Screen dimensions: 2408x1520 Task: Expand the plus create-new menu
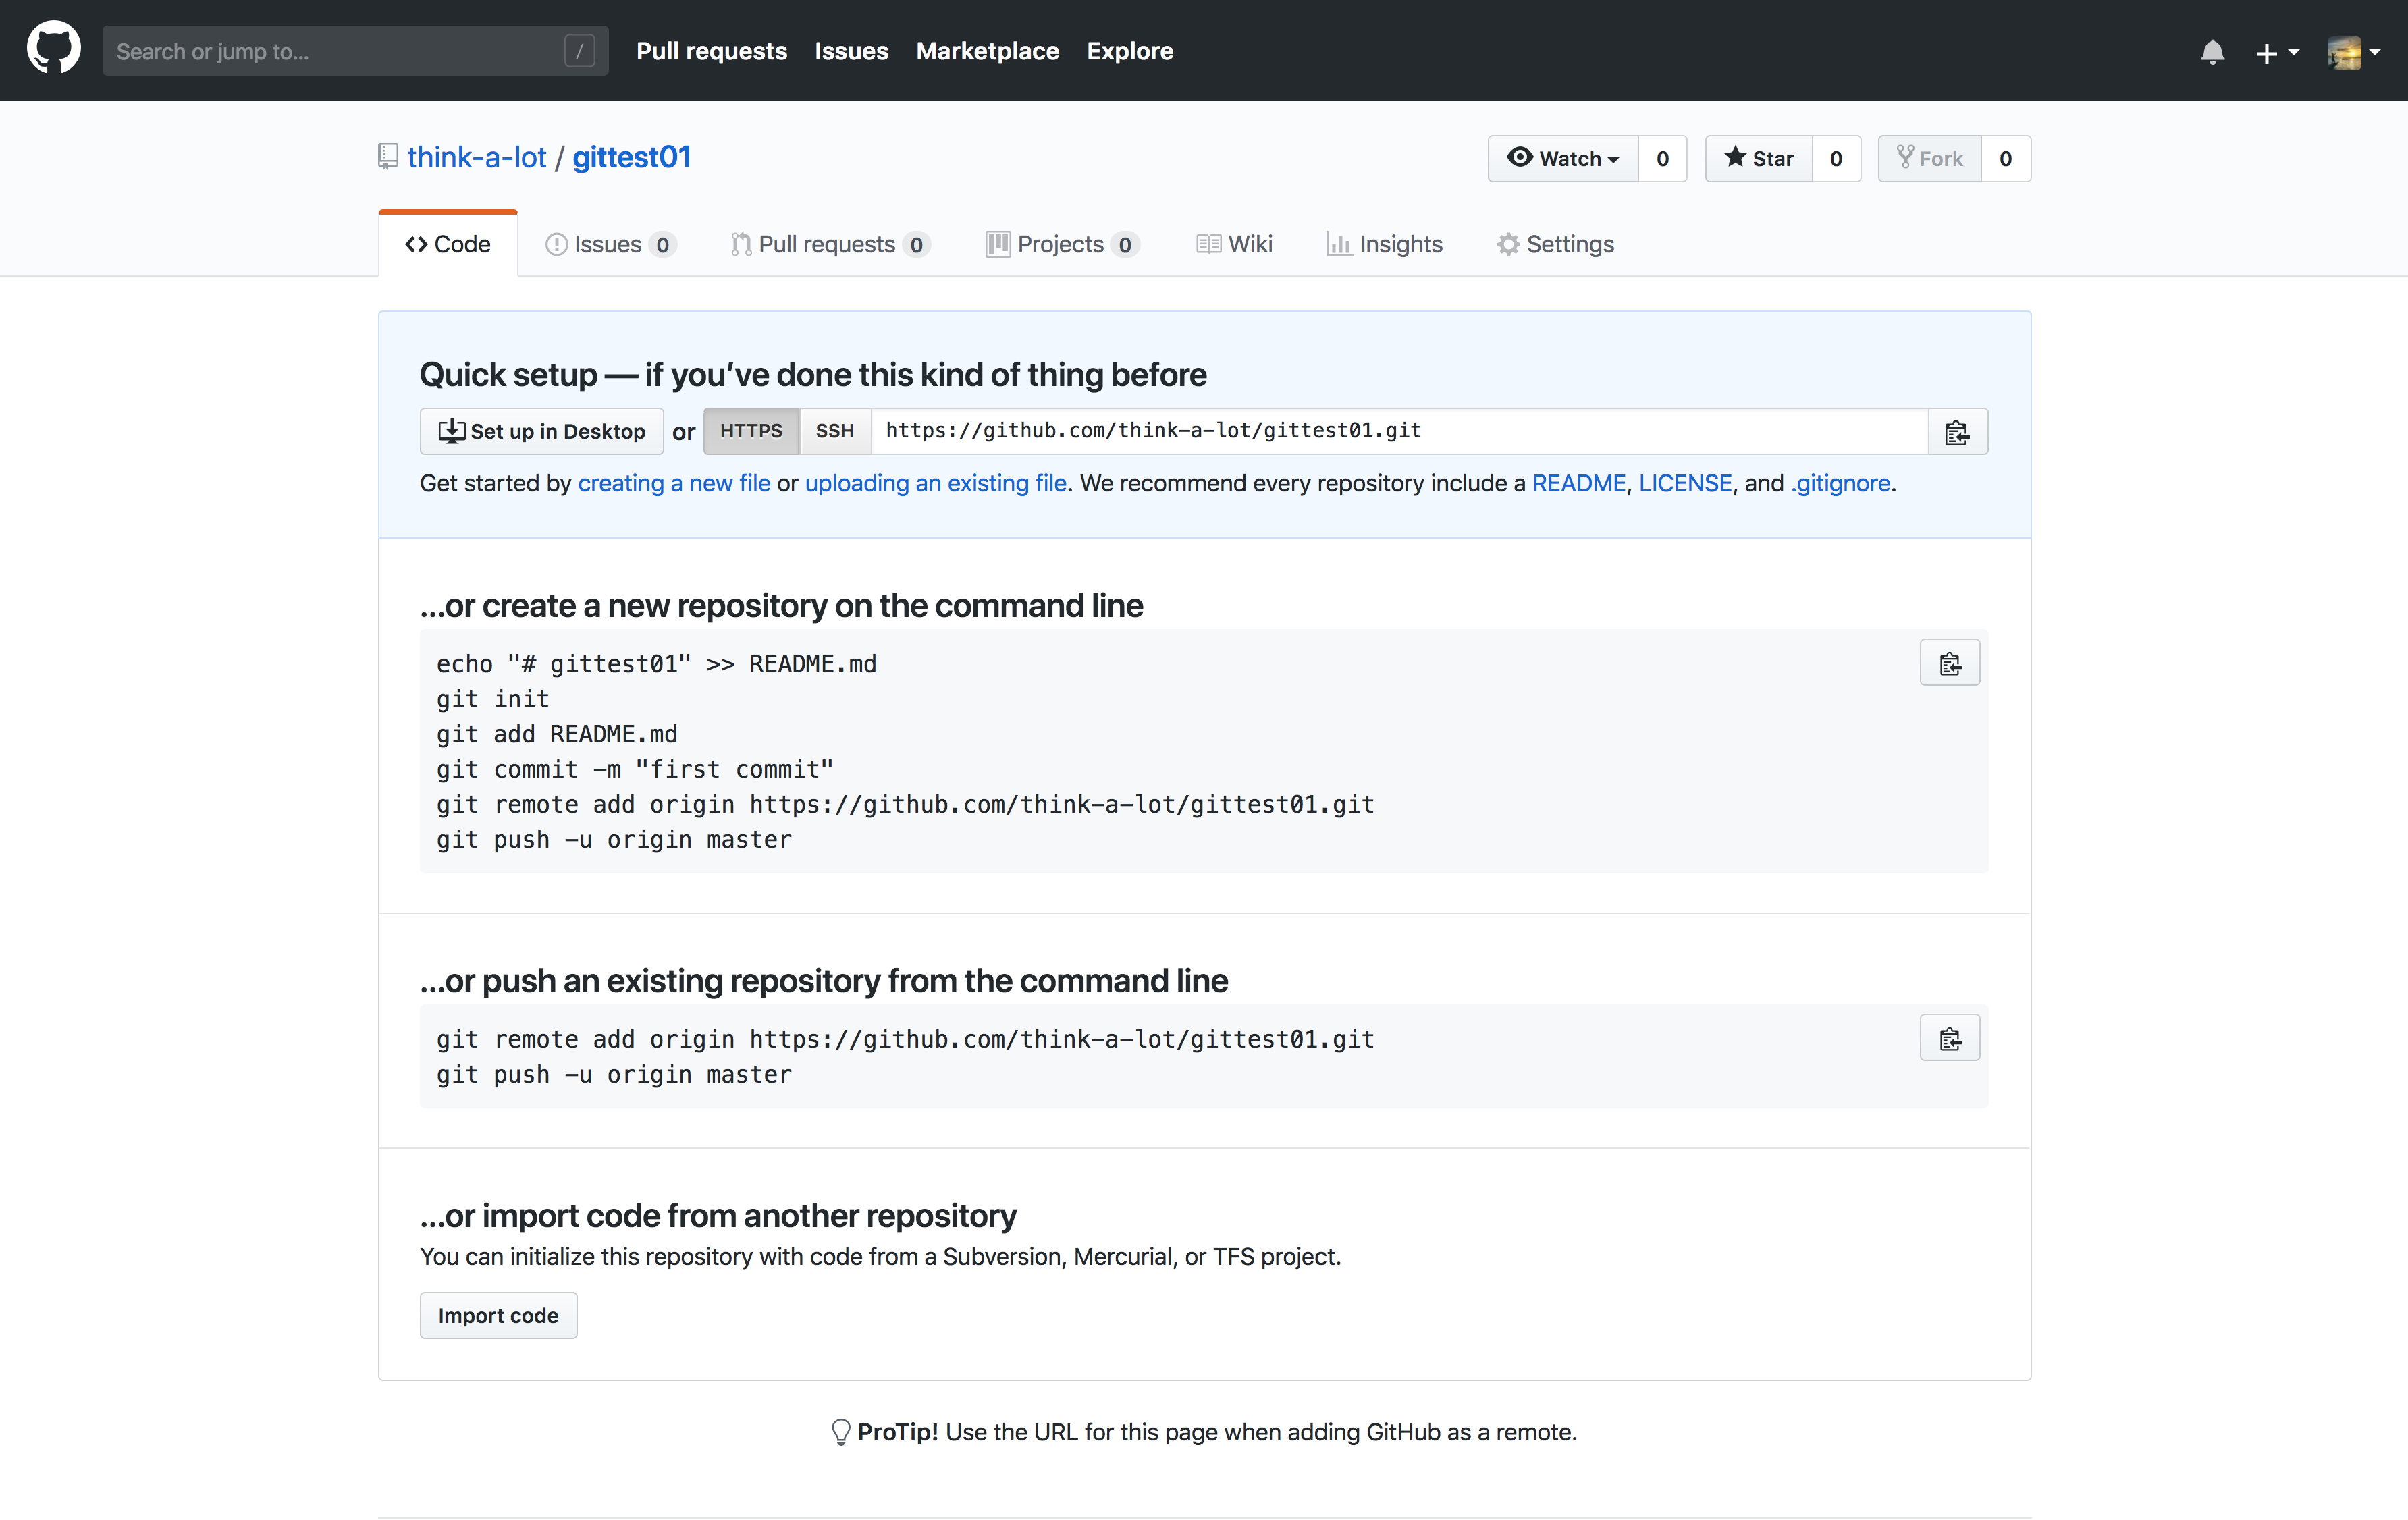[x=2277, y=53]
